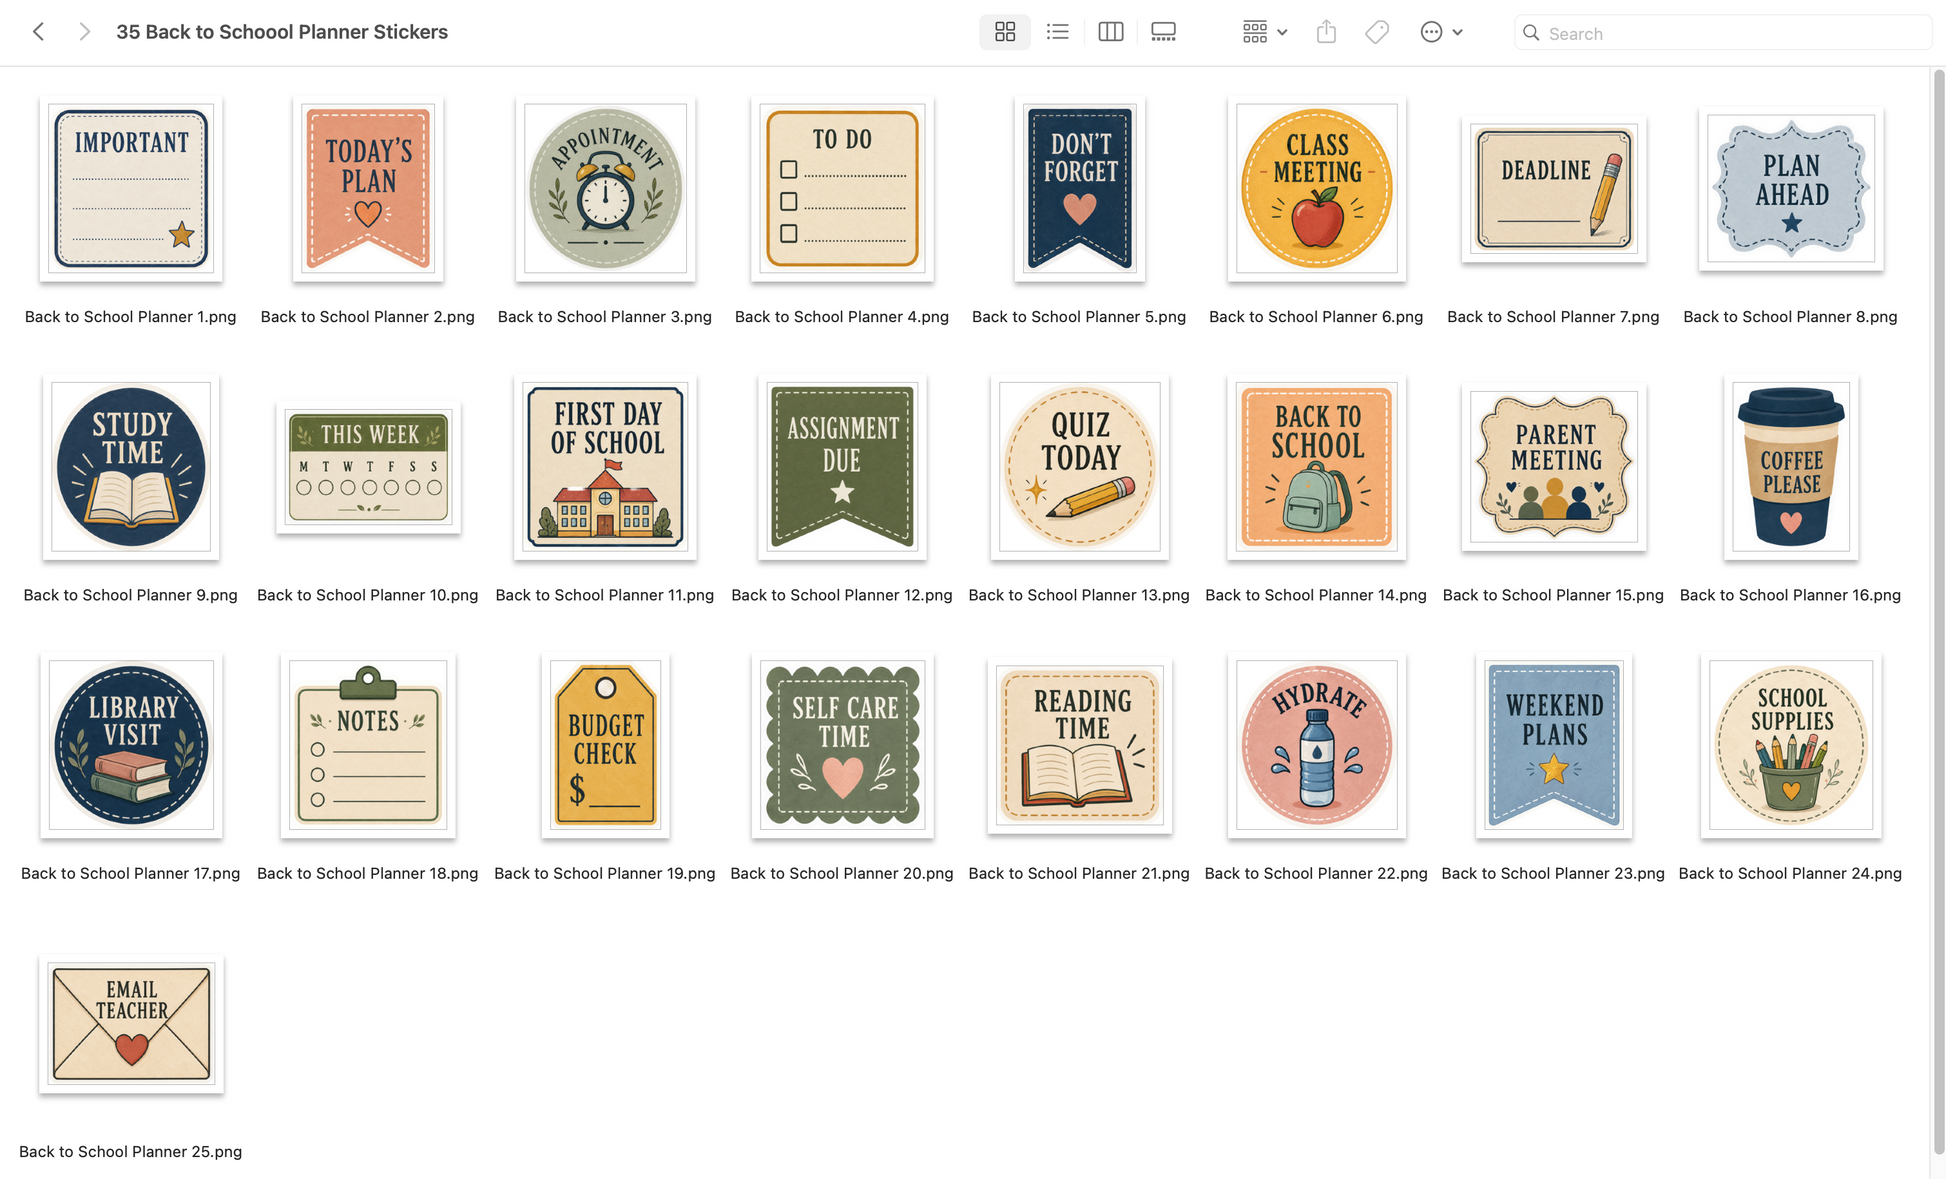Click the Tags icon
1946x1179 pixels.
[1377, 32]
